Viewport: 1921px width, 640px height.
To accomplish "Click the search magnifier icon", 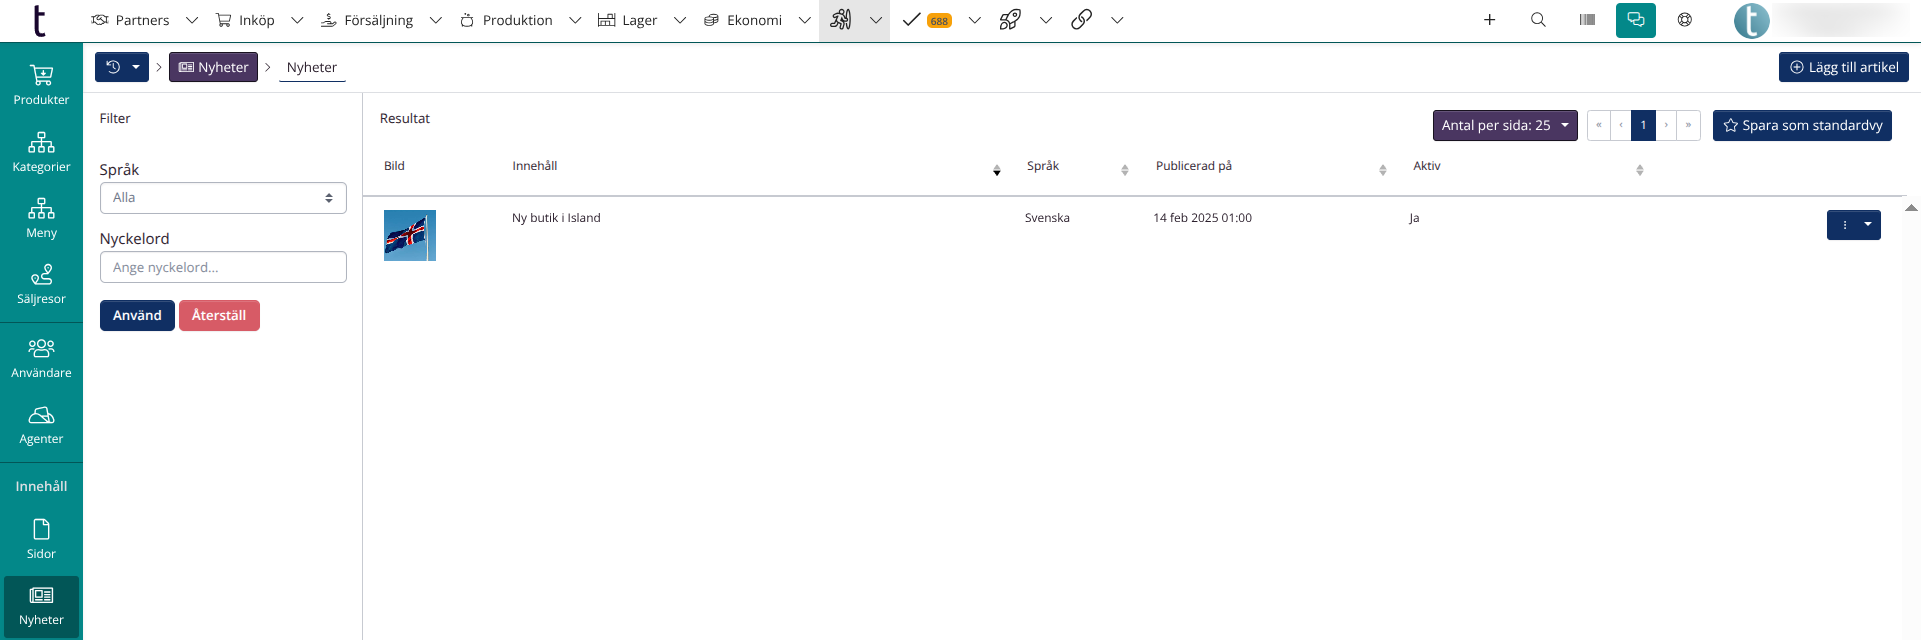I will point(1538,20).
